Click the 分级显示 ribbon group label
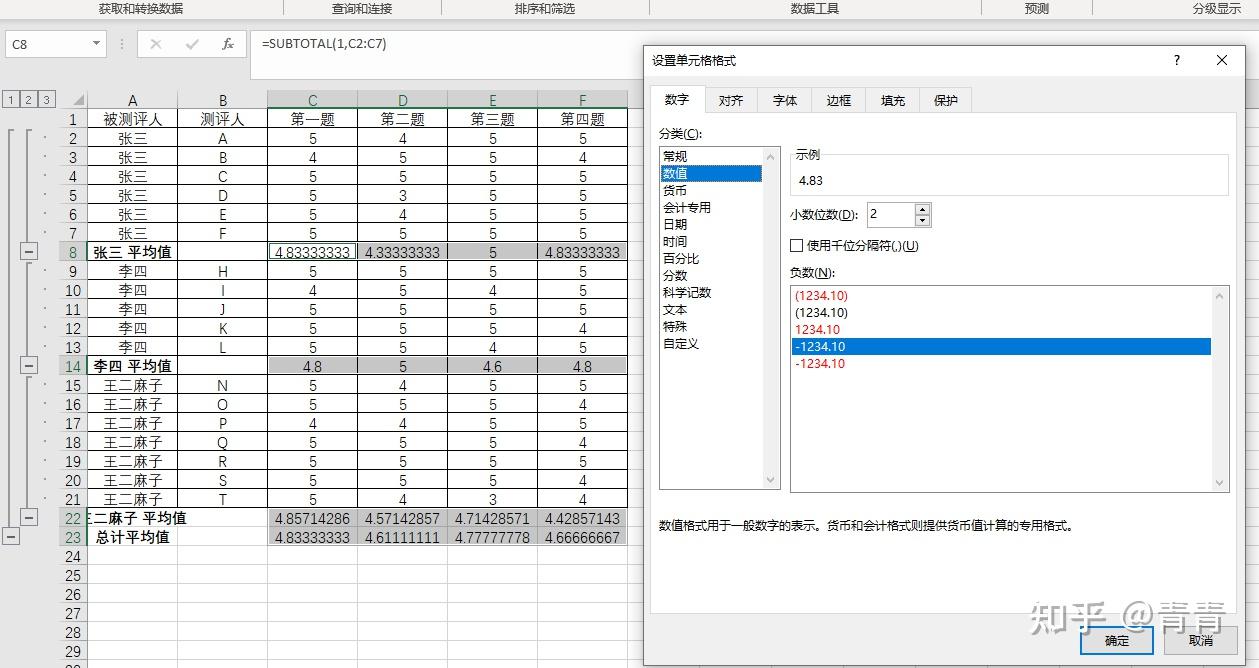The image size is (1259, 668). click(1217, 8)
